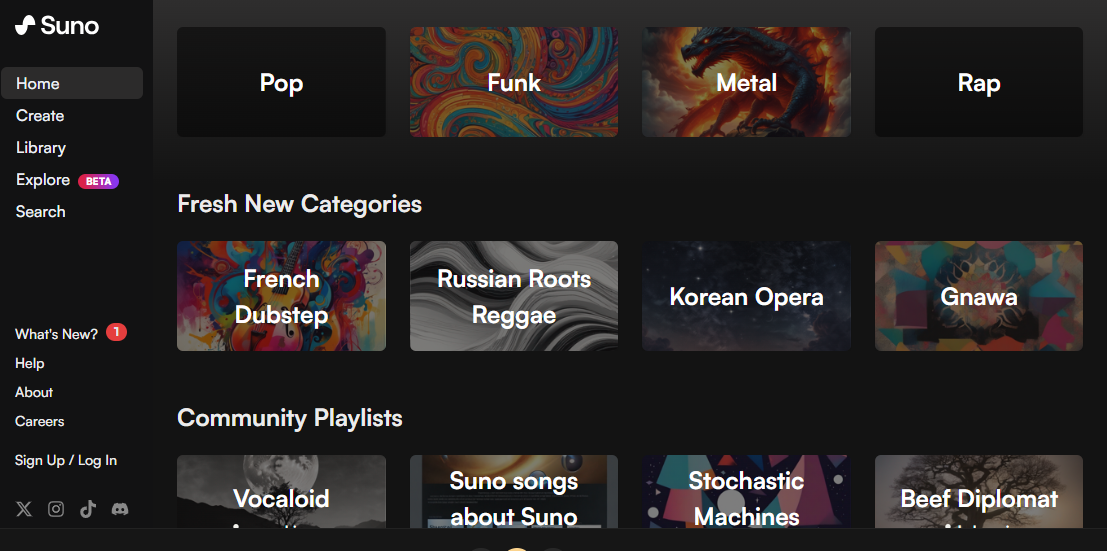Open the Discord social icon
This screenshot has height=551, width=1107.
click(x=120, y=509)
